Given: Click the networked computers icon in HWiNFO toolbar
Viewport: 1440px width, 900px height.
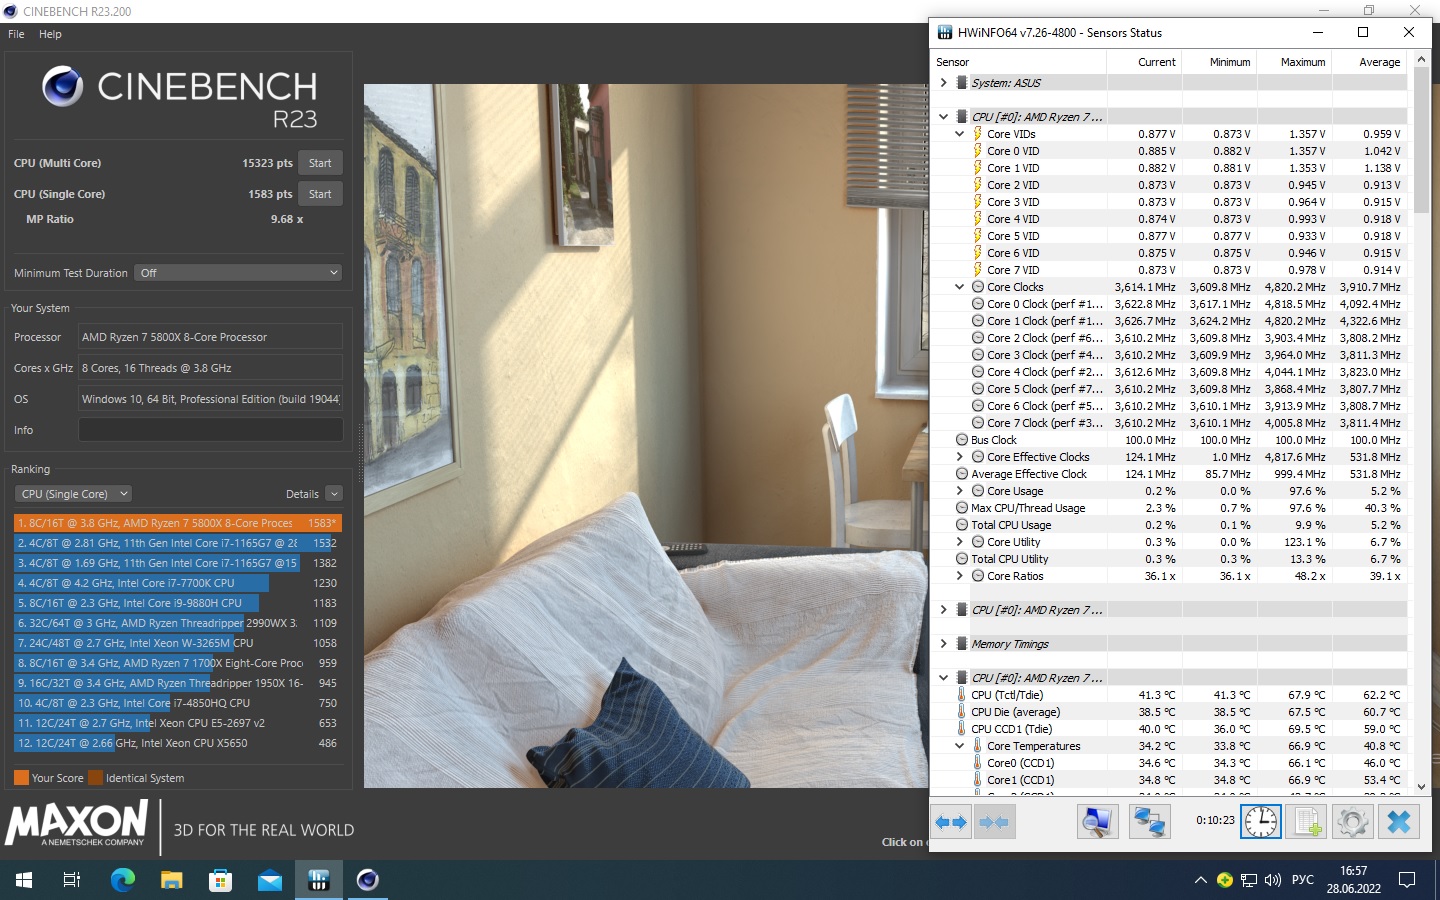Looking at the screenshot, I should pos(1149,822).
